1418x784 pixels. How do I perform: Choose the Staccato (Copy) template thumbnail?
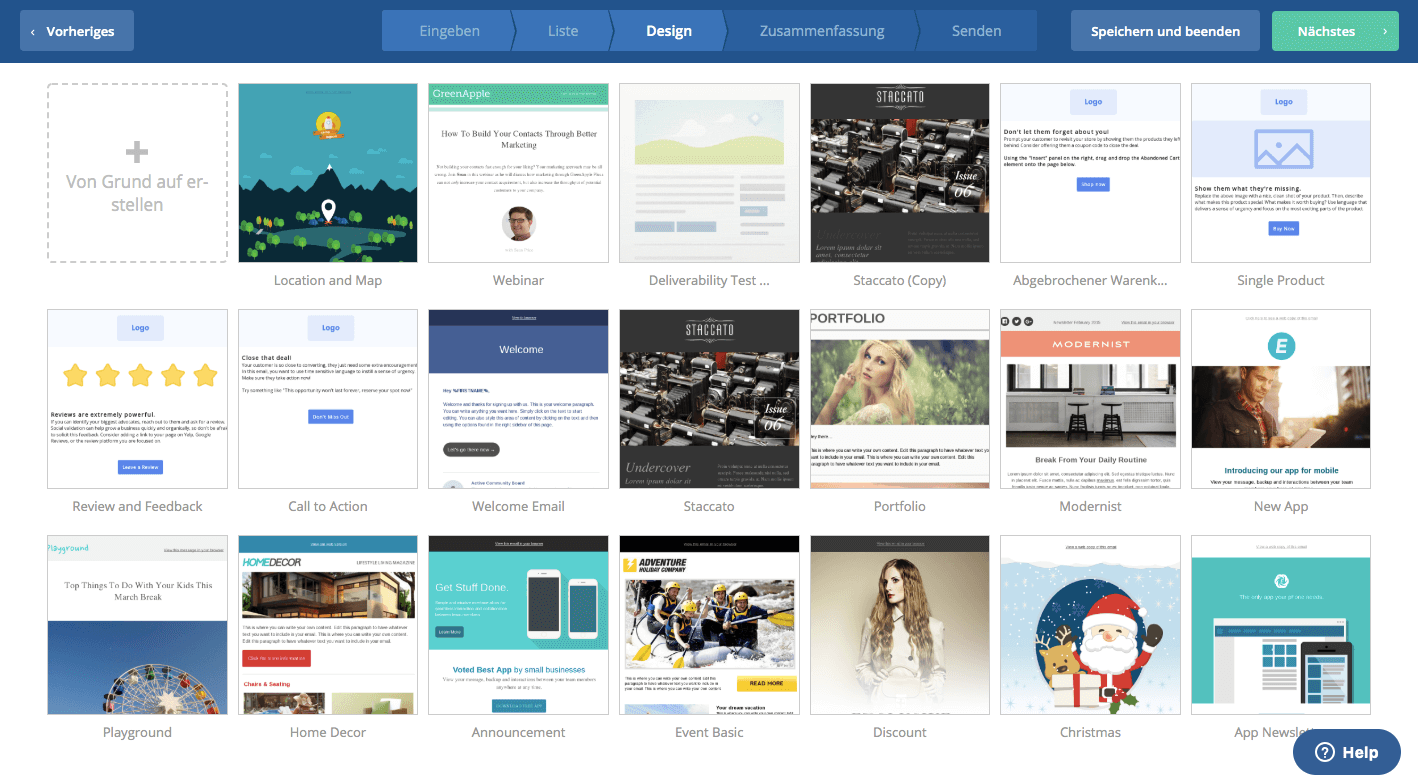(x=900, y=173)
